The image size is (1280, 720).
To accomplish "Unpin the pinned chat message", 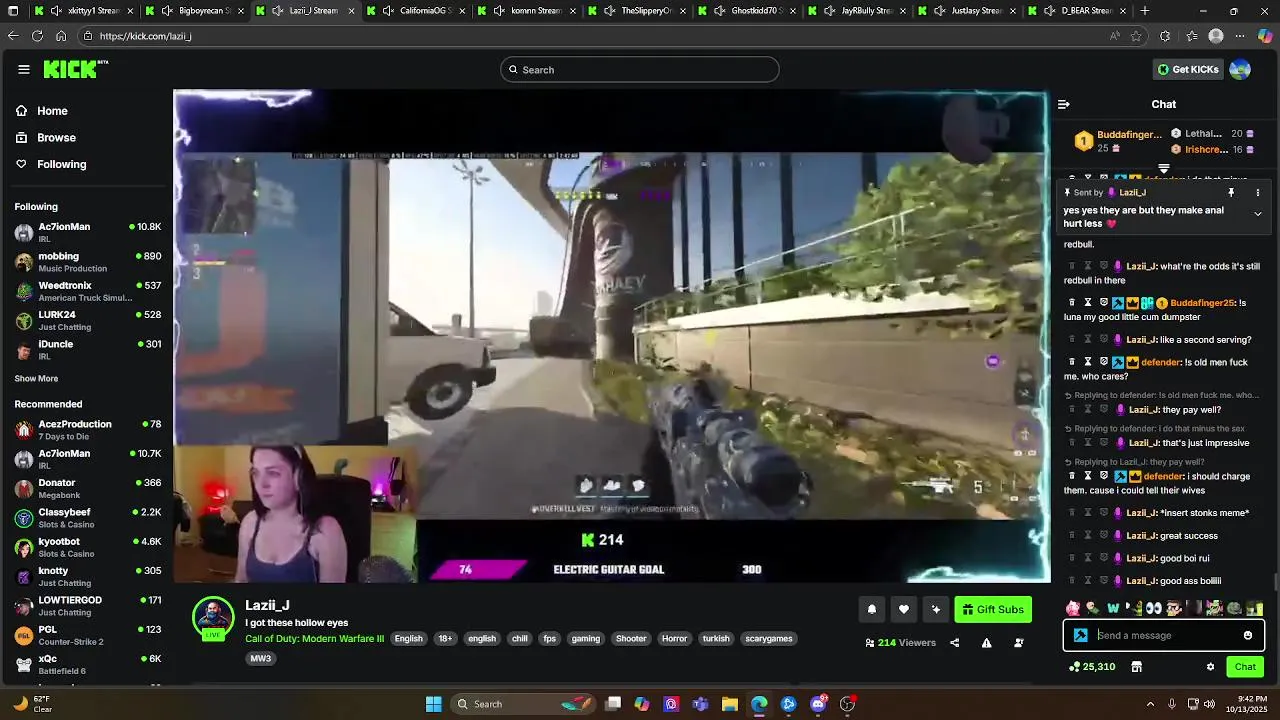I will [1231, 192].
